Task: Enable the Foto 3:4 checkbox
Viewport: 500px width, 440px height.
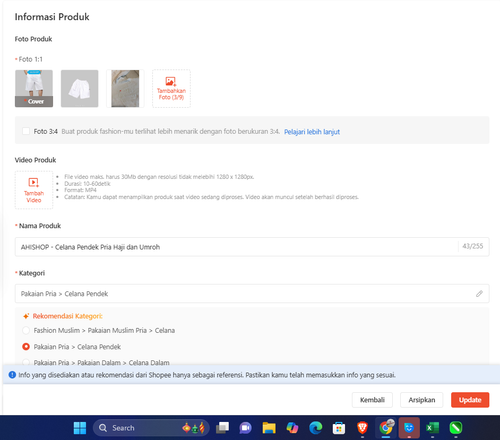Action: (26, 131)
